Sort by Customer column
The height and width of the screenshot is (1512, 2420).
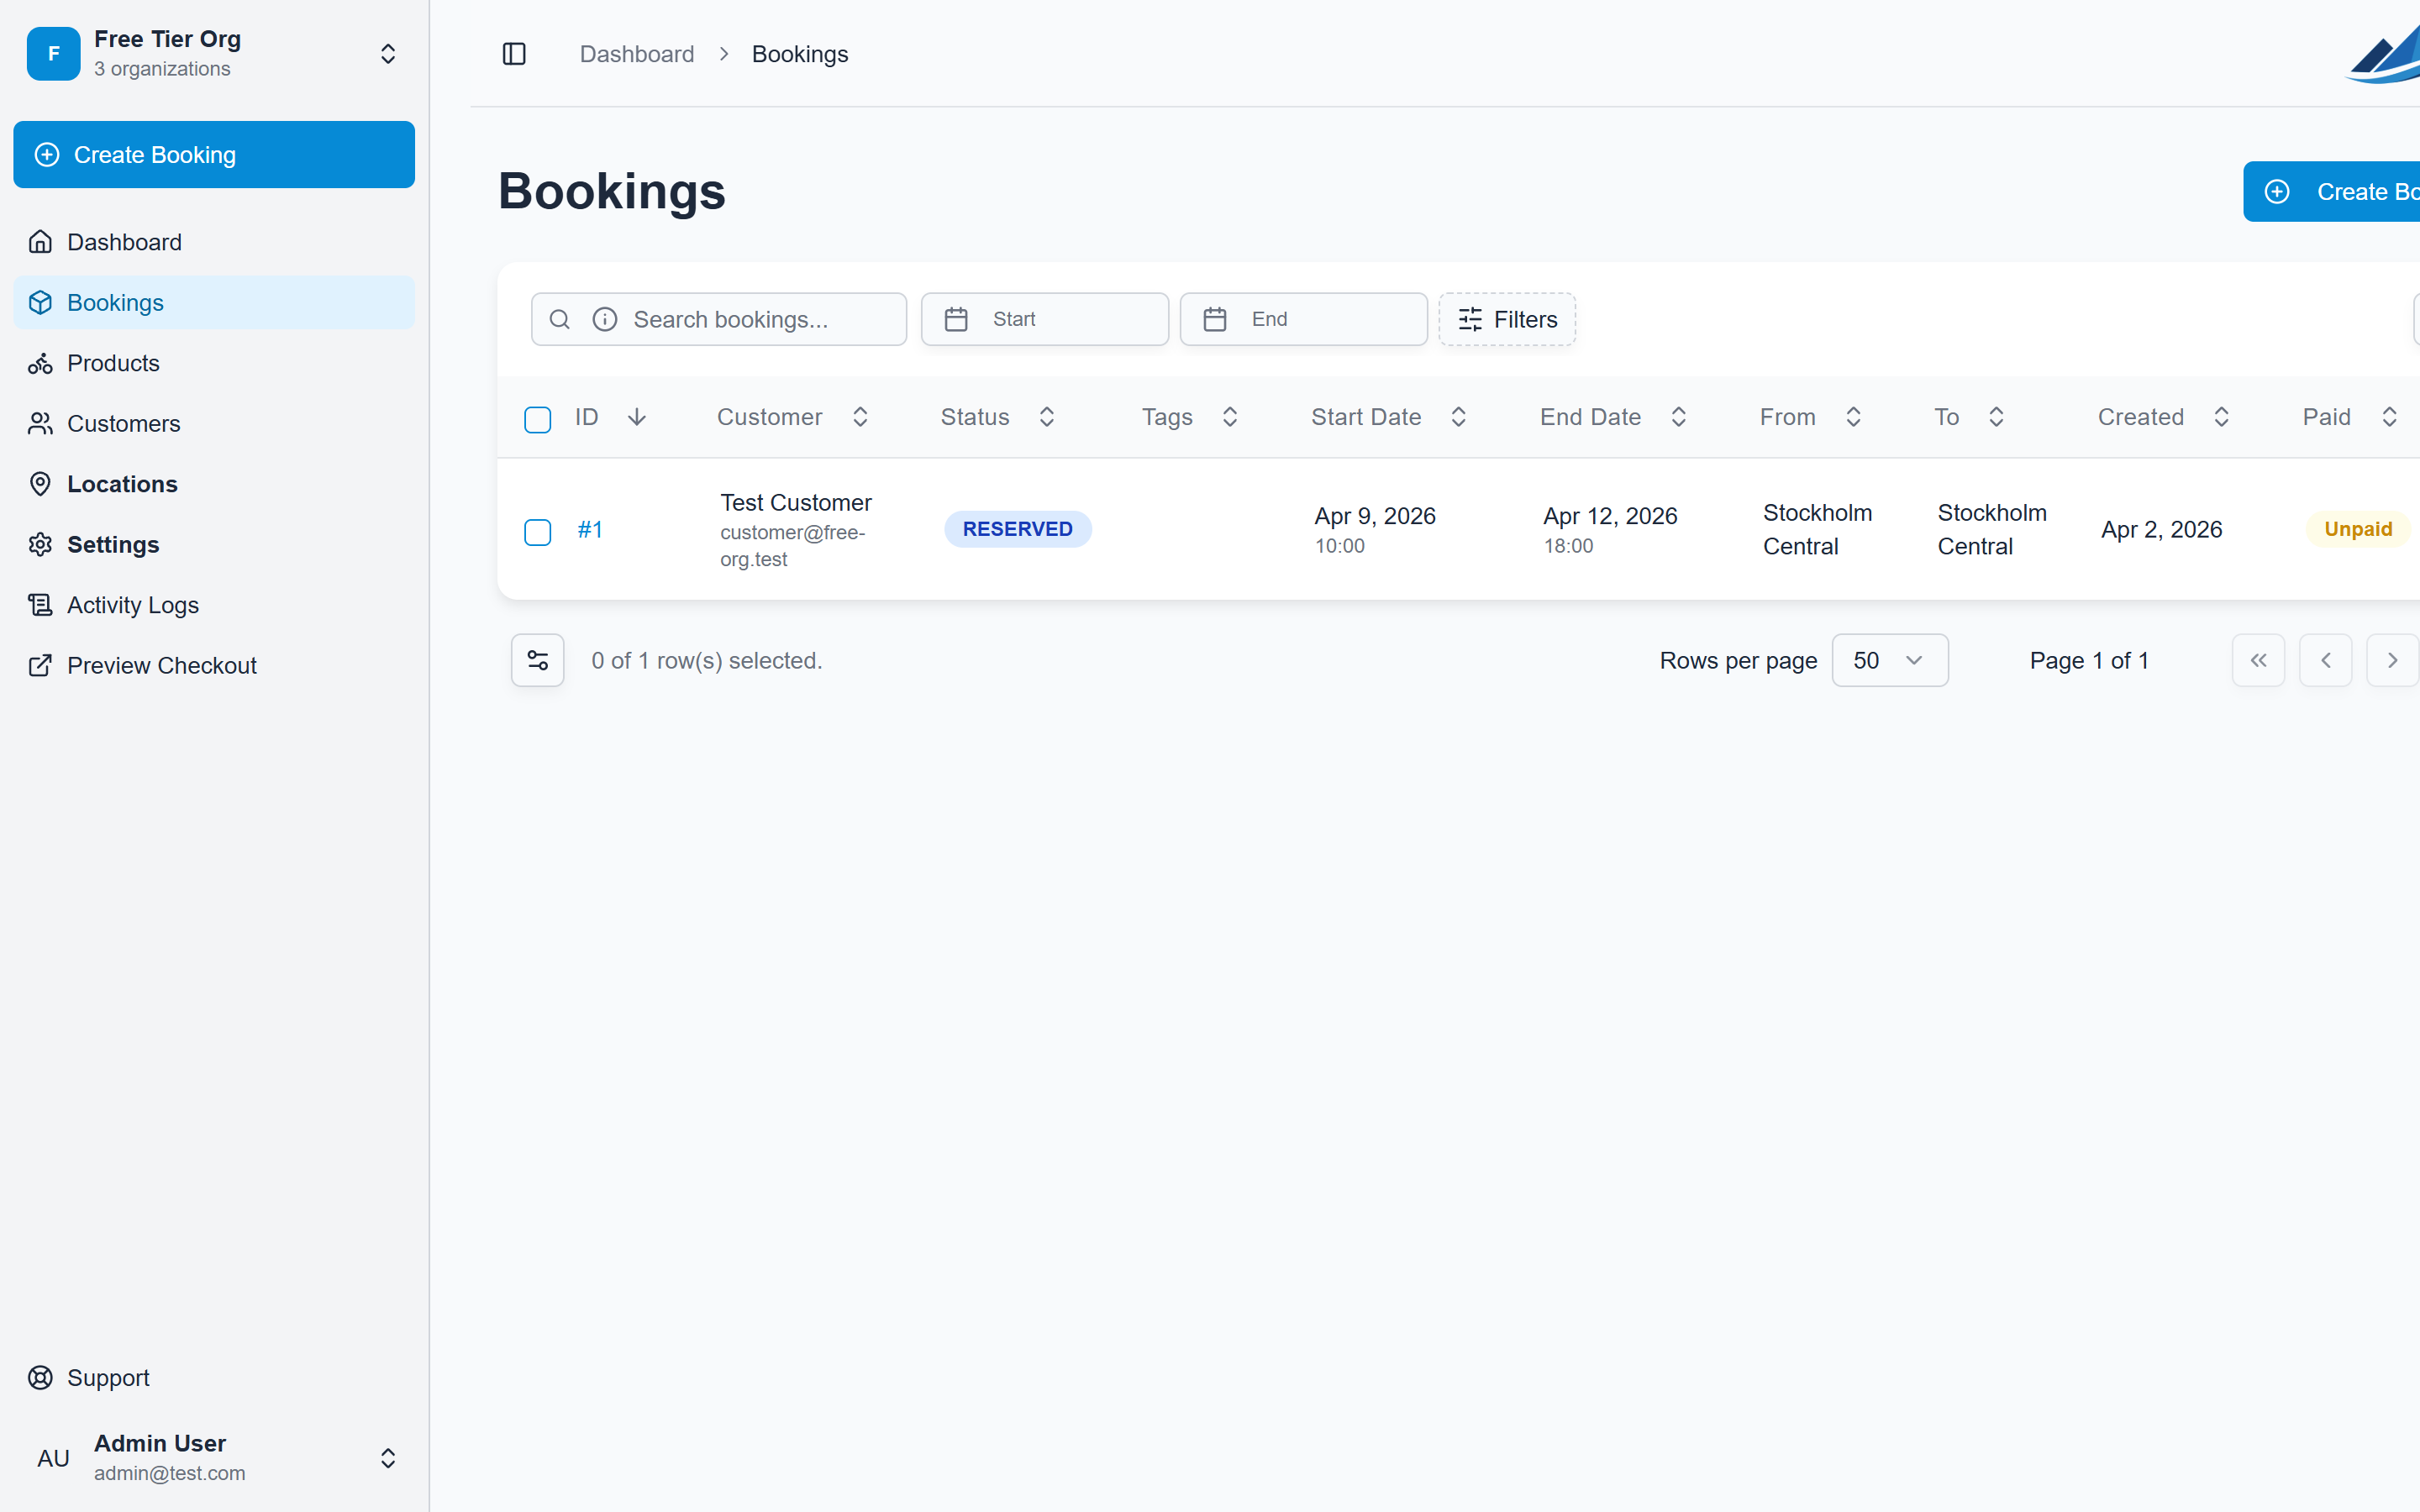792,417
